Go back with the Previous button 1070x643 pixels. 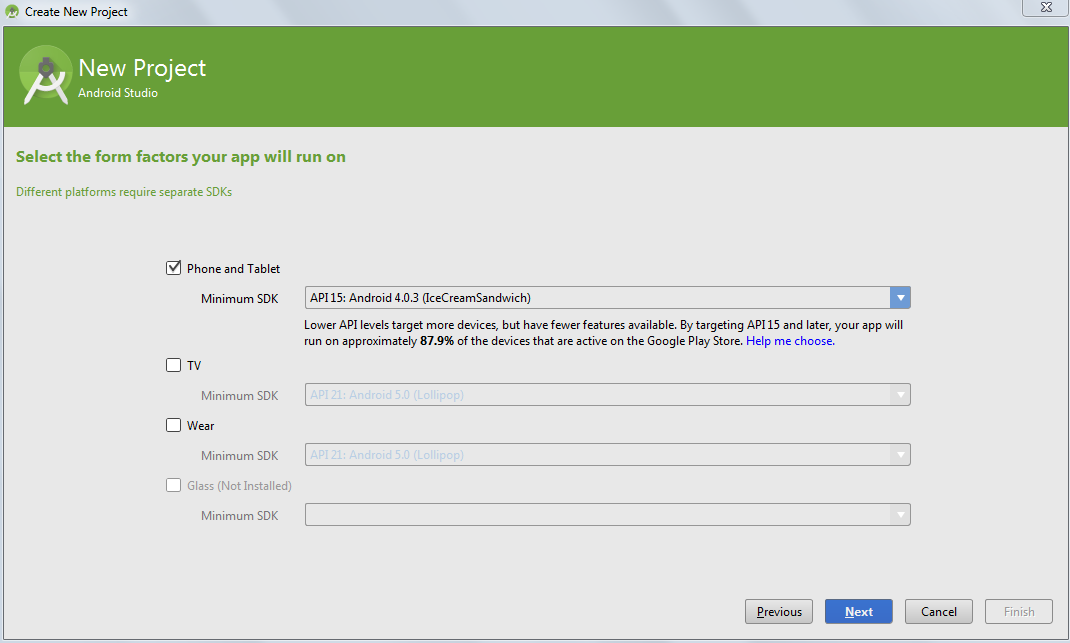[779, 611]
